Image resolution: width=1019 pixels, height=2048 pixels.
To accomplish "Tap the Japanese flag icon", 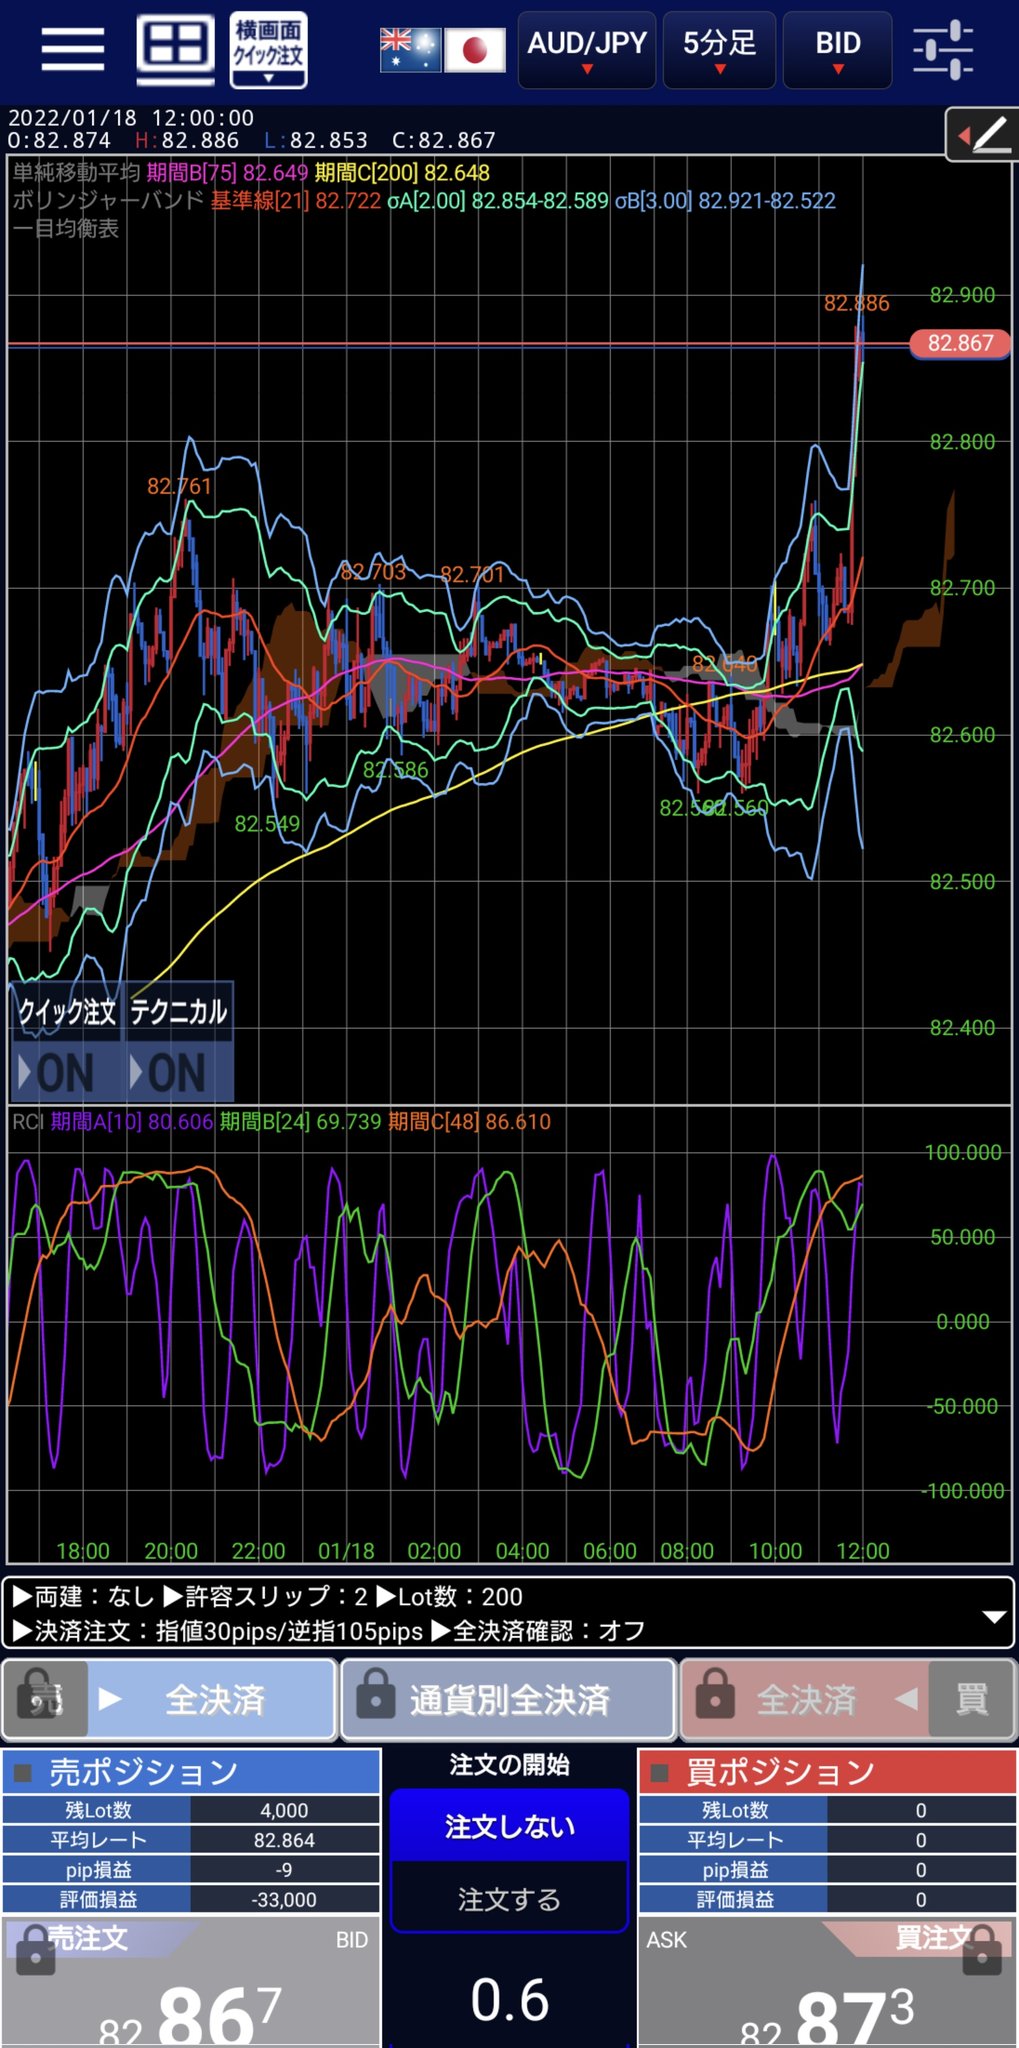I will point(475,50).
